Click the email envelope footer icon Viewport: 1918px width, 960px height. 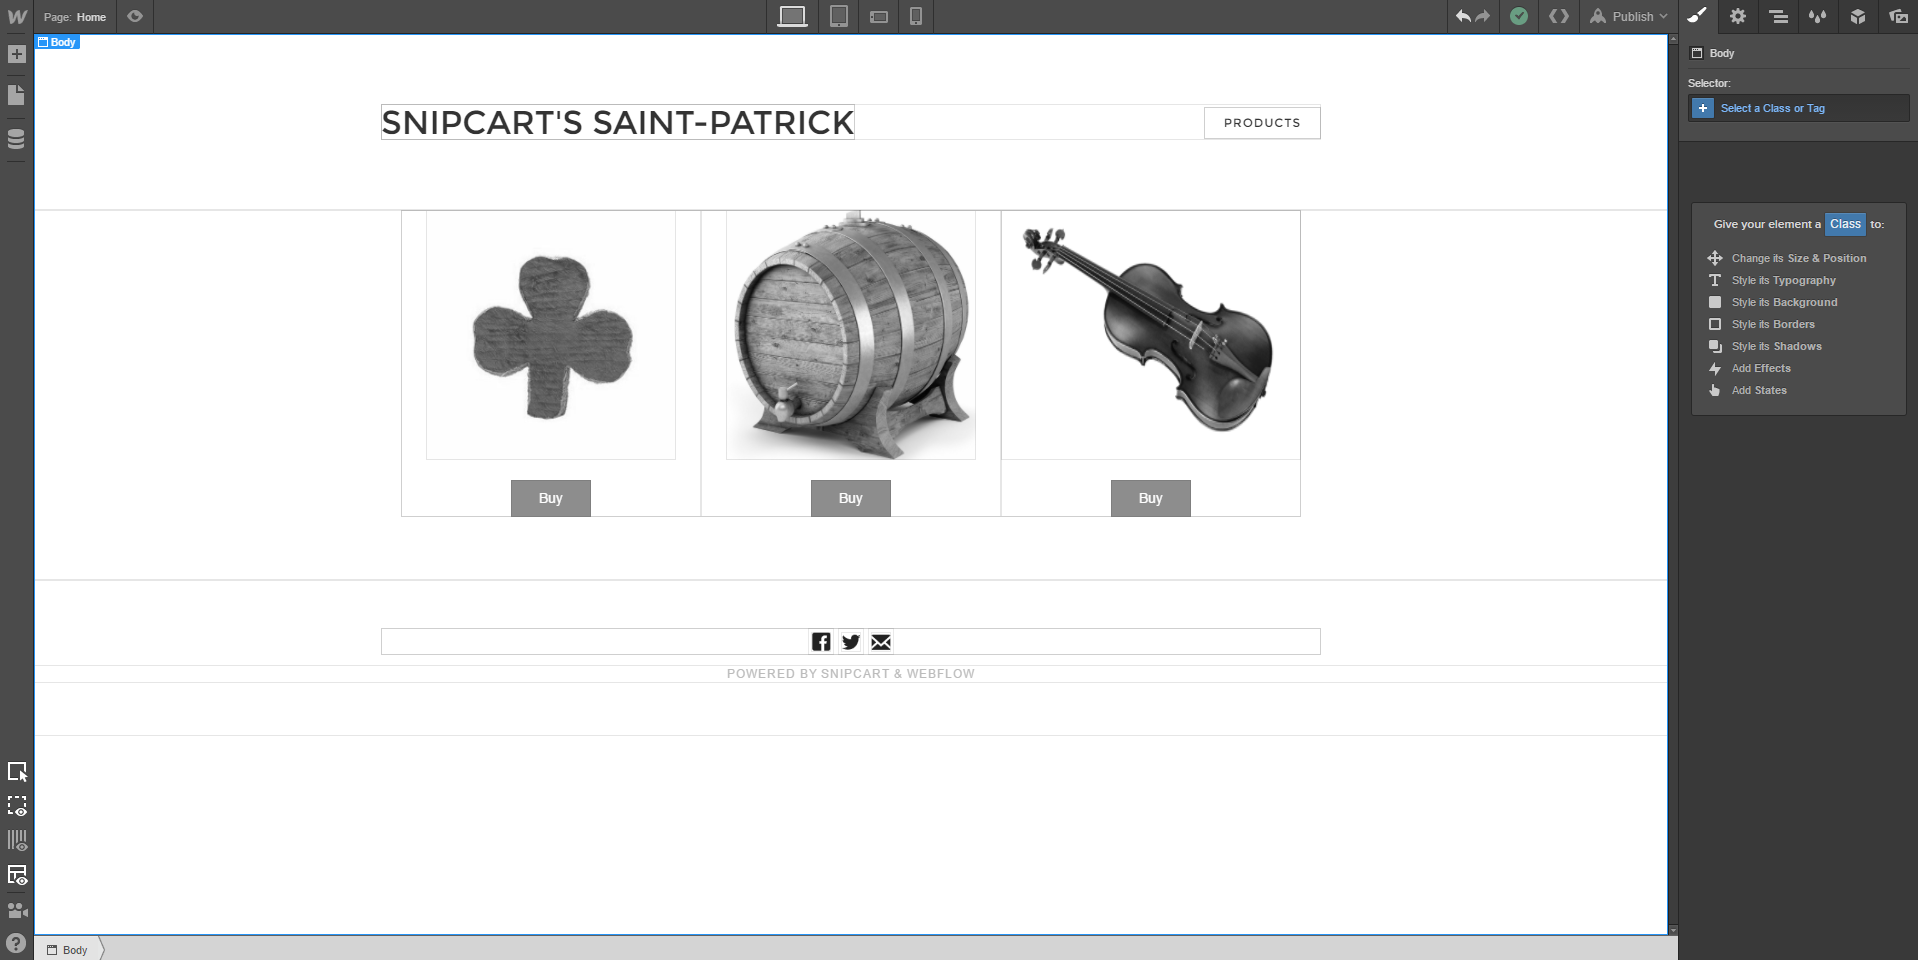881,642
